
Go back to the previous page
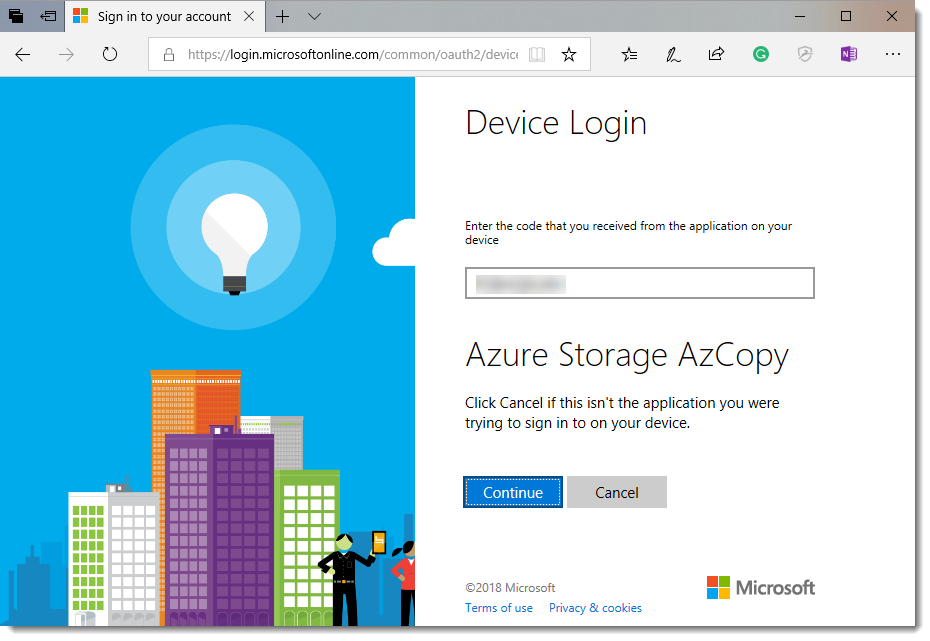click(x=23, y=55)
